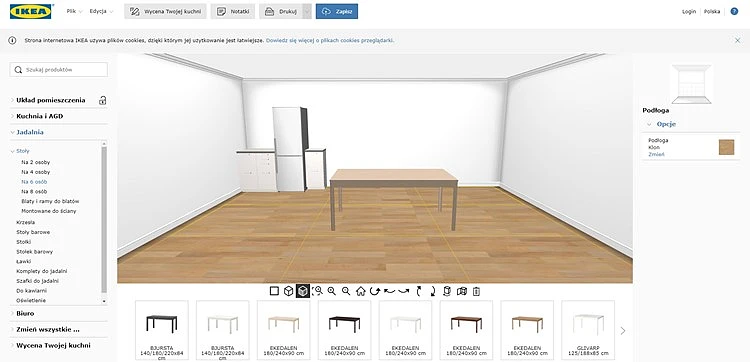Rotate the camera left with the curved left arrow
750x362 pixels.
(389, 291)
